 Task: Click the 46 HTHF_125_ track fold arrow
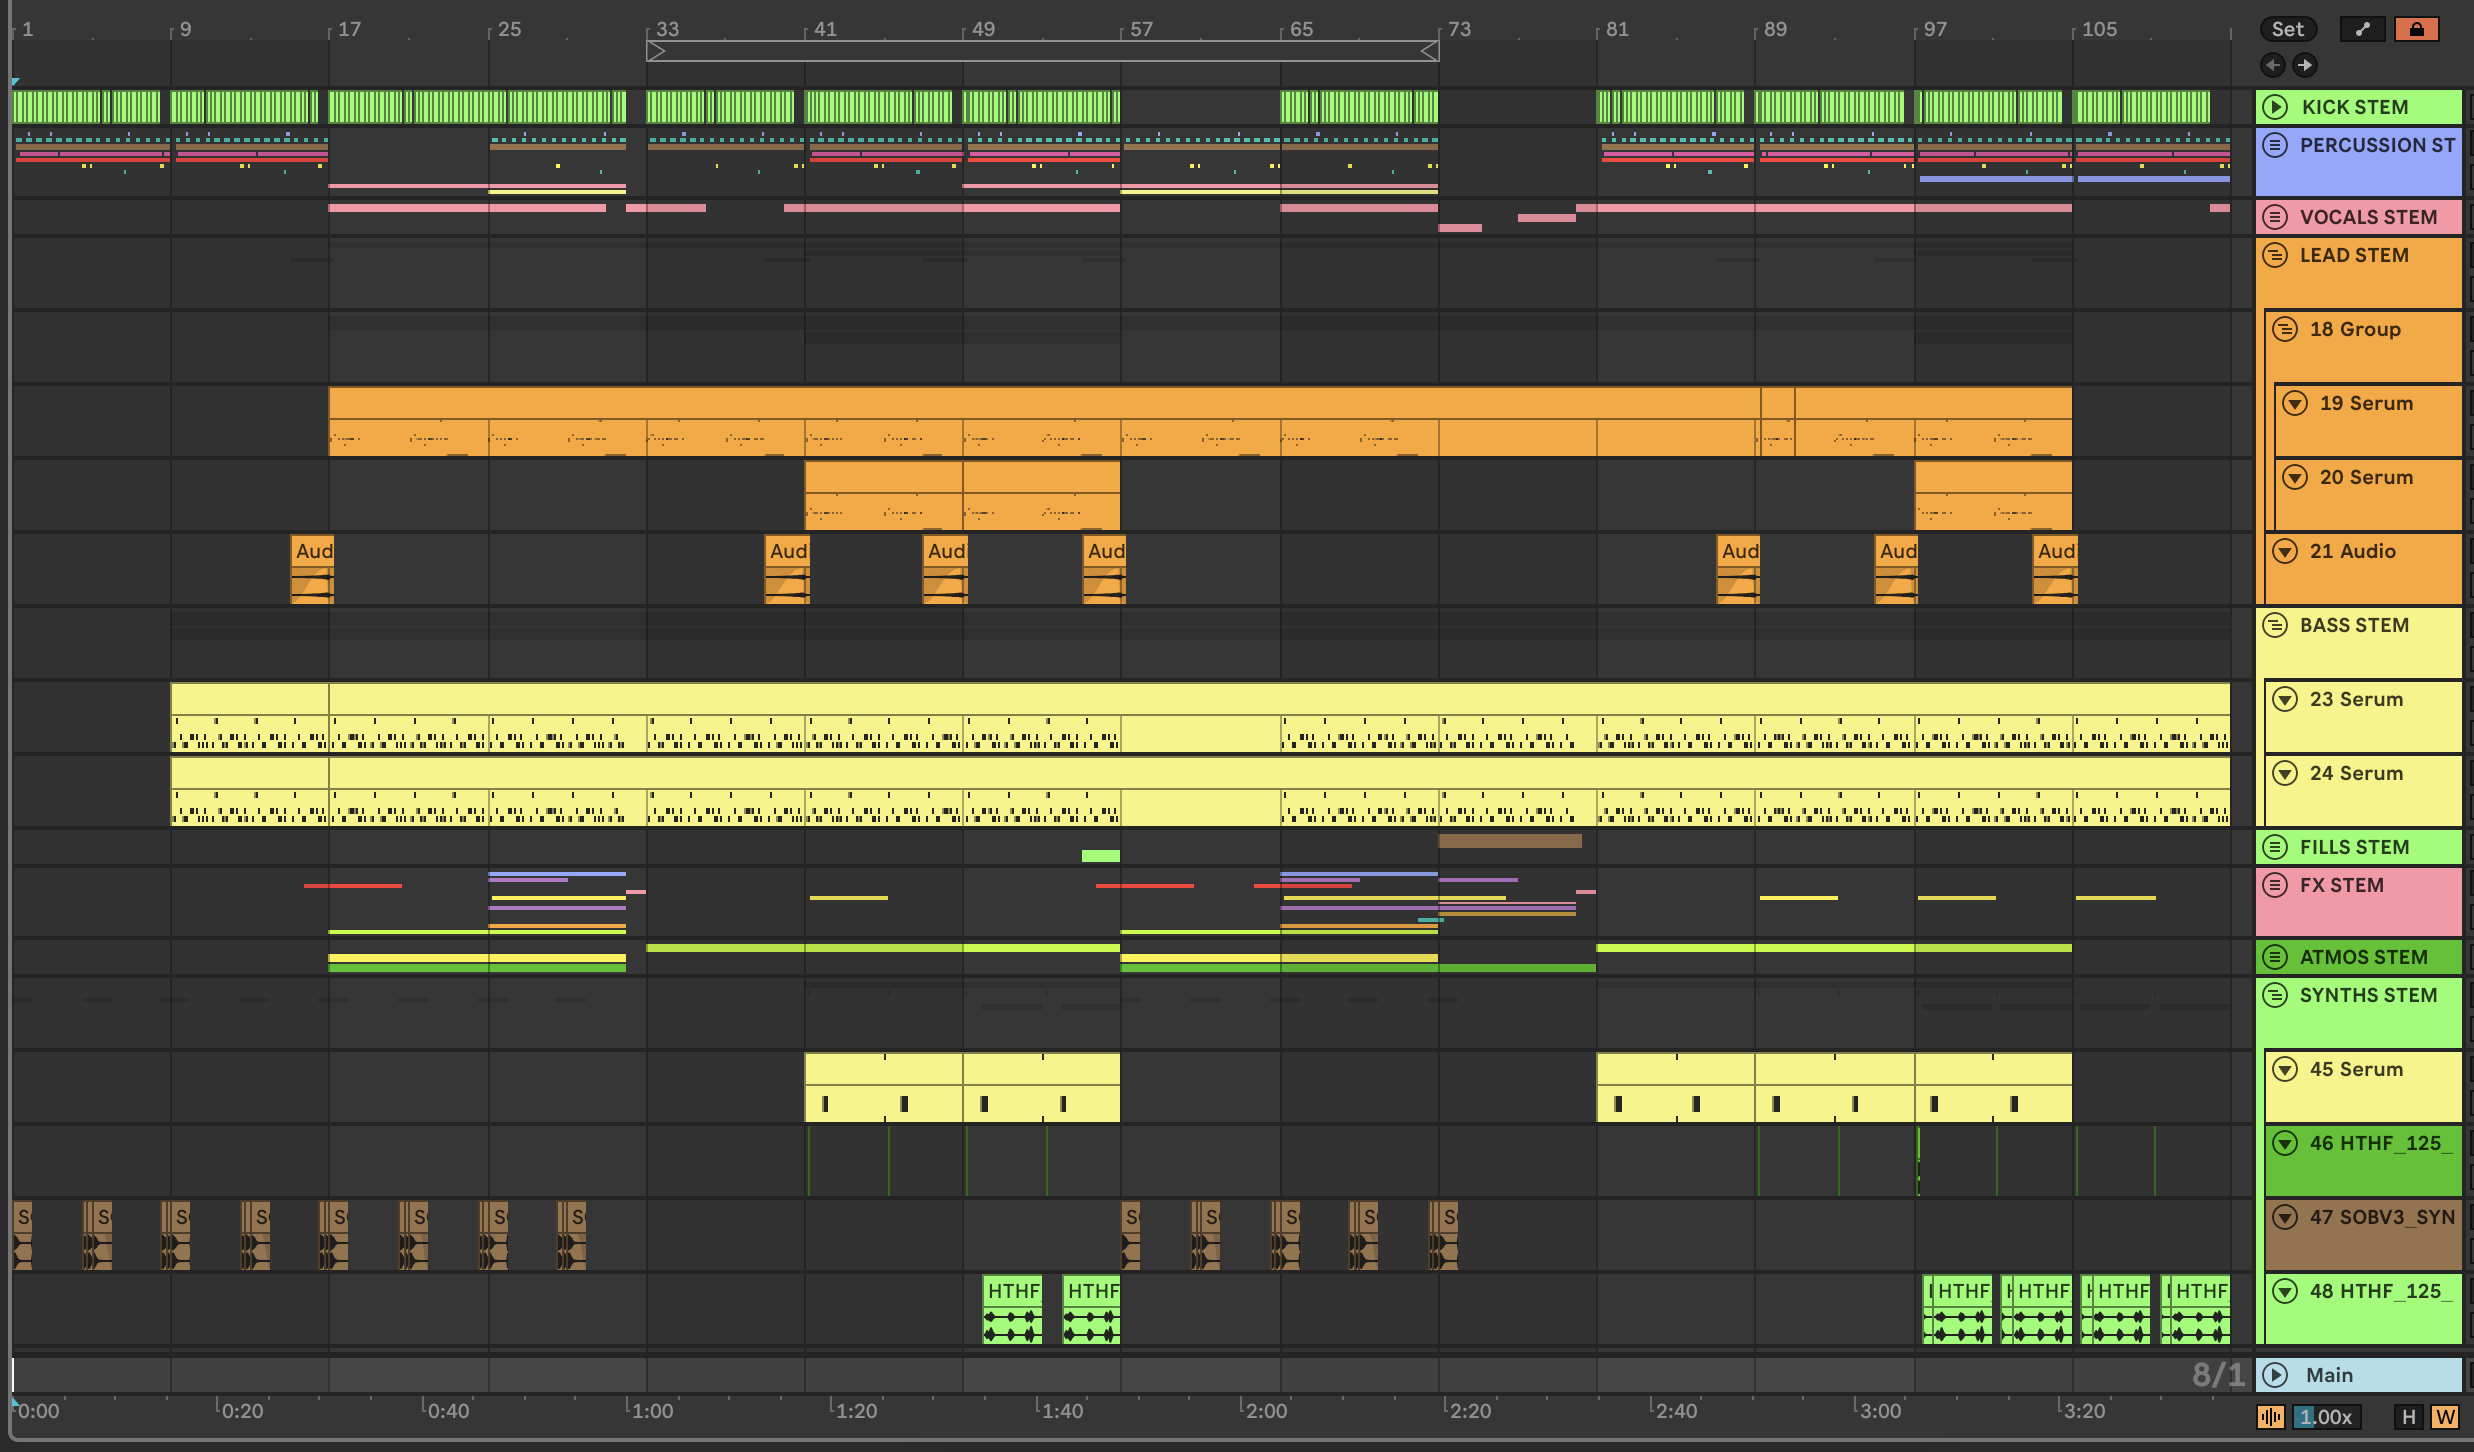2286,1143
